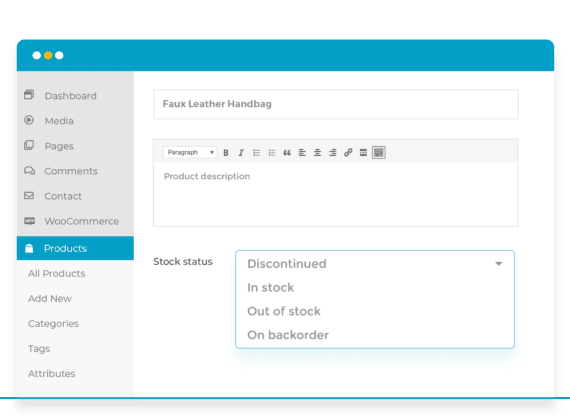Viewport: 570px width, 417px height.
Task: Click the product title field 'Faux Leather Handbag'
Action: click(x=336, y=104)
